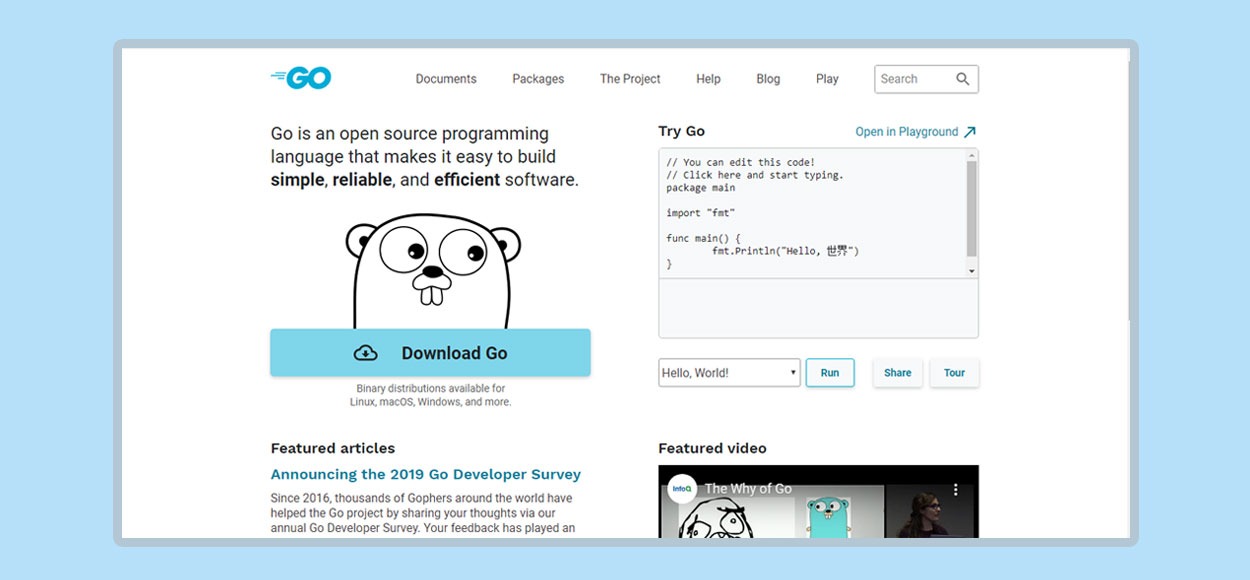The image size is (1250, 580).
Task: Go to the Packages page
Action: pos(538,79)
